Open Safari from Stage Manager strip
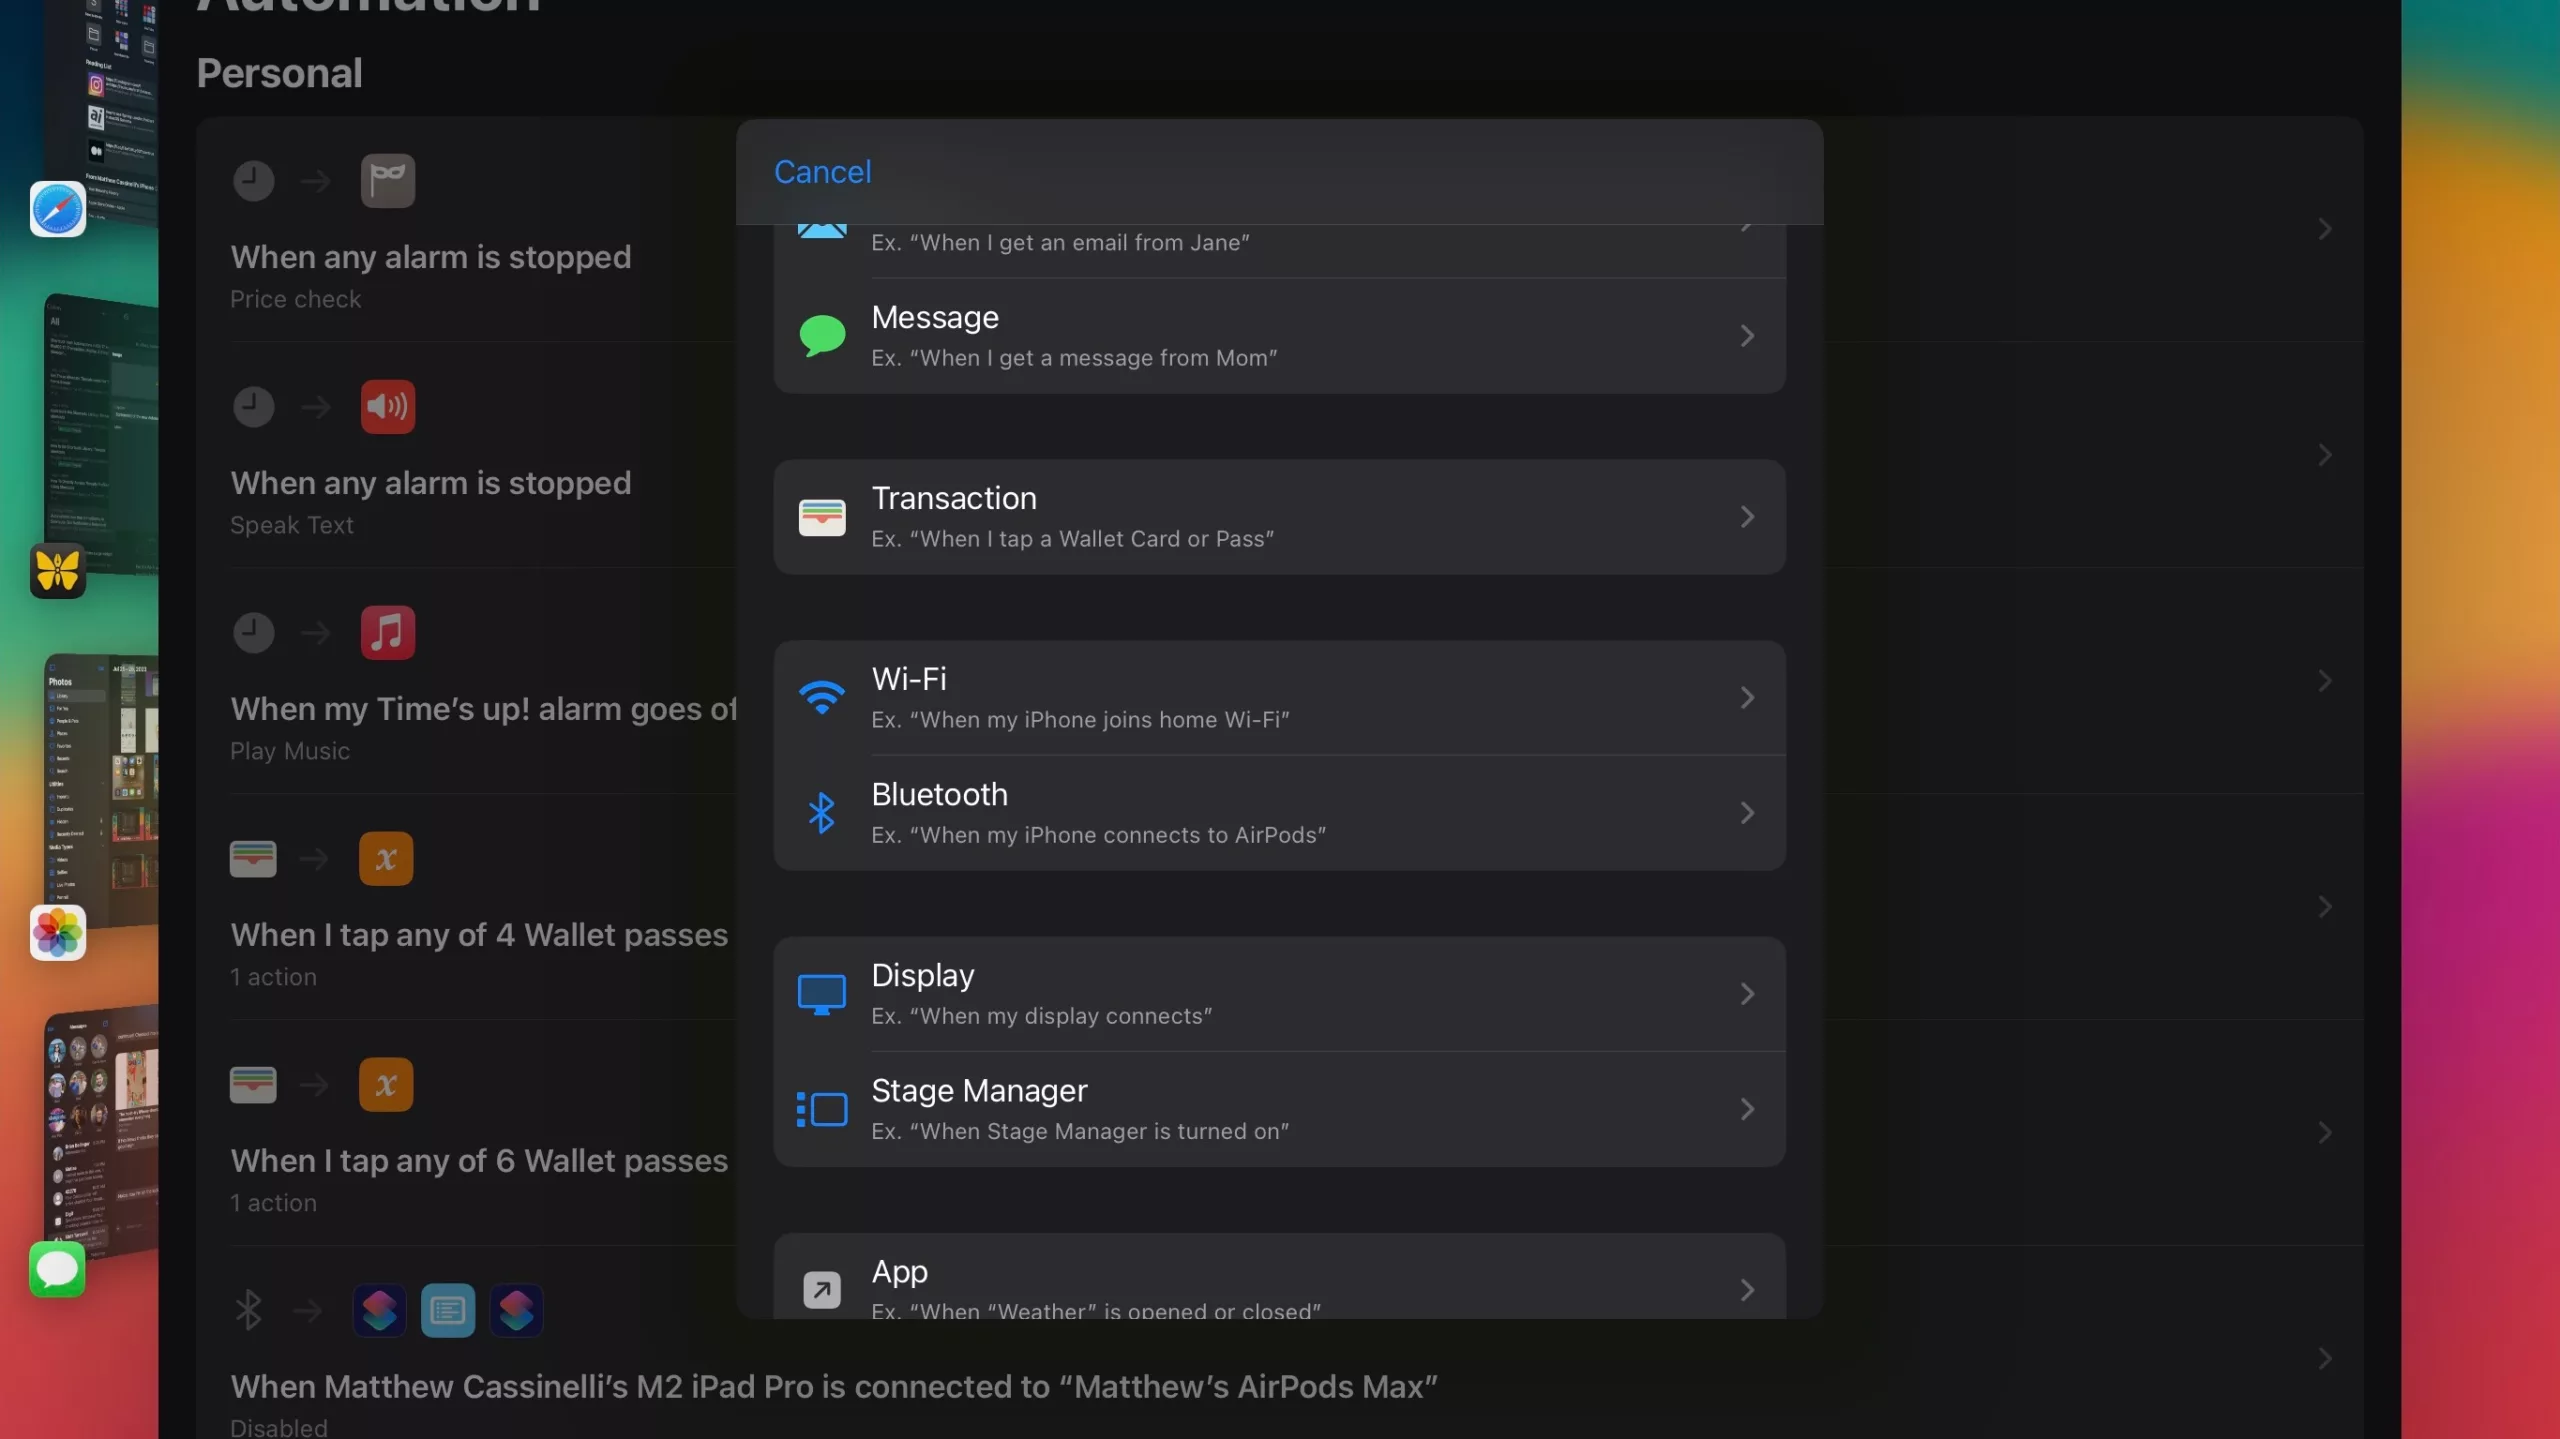Screen dimensions: 2560x1439 pyautogui.click(x=58, y=209)
